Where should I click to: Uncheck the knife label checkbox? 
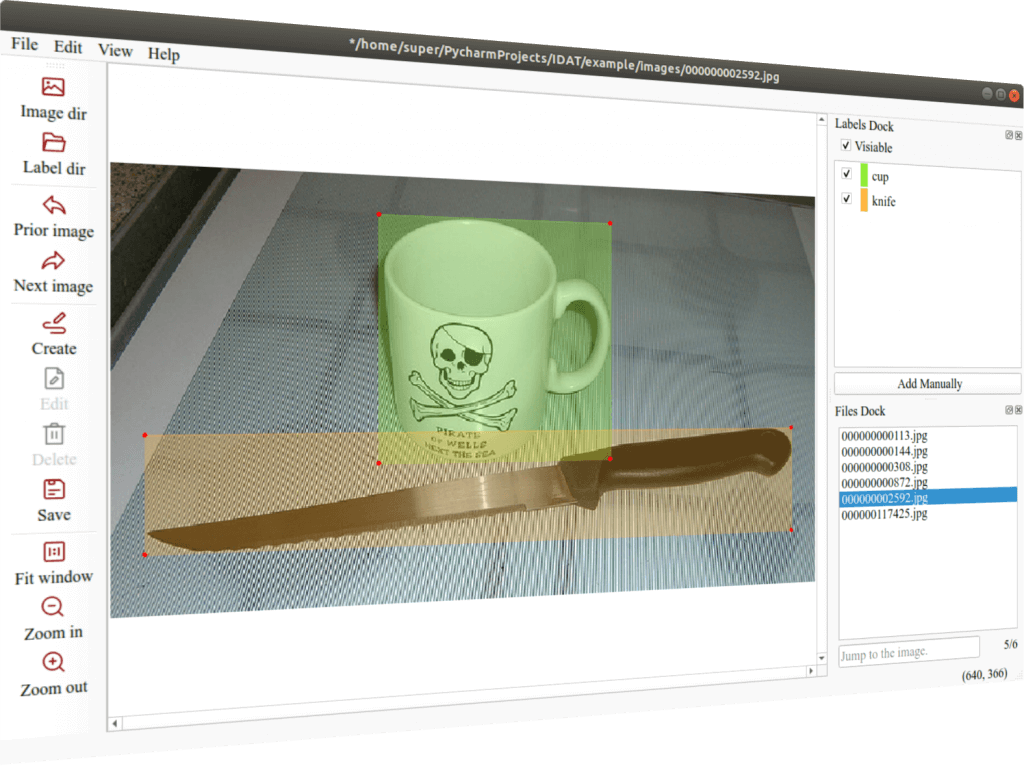click(x=847, y=199)
